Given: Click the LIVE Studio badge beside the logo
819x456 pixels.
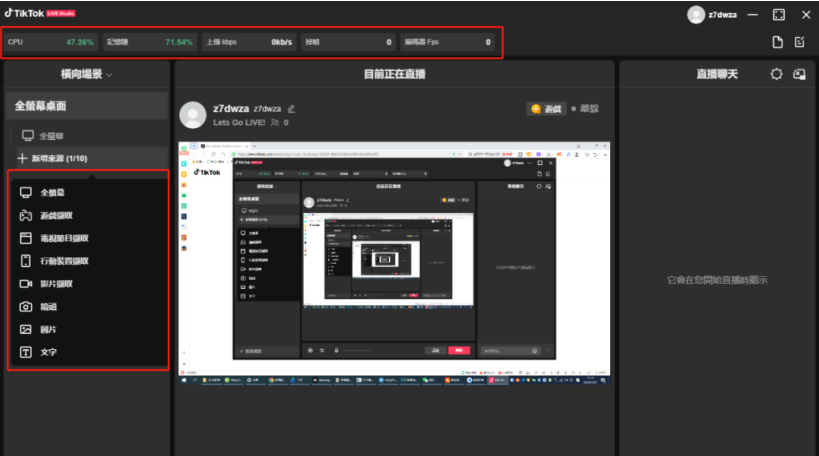Looking at the screenshot, I should 61,14.
